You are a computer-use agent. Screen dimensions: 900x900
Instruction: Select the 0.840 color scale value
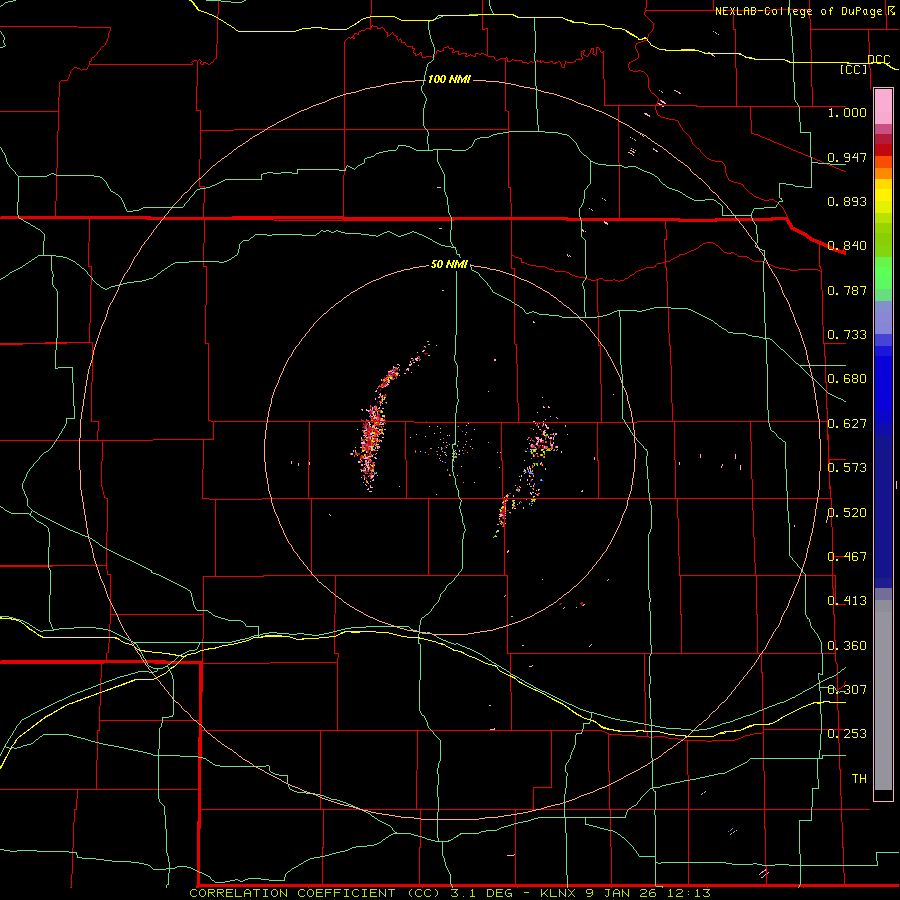[x=847, y=246]
